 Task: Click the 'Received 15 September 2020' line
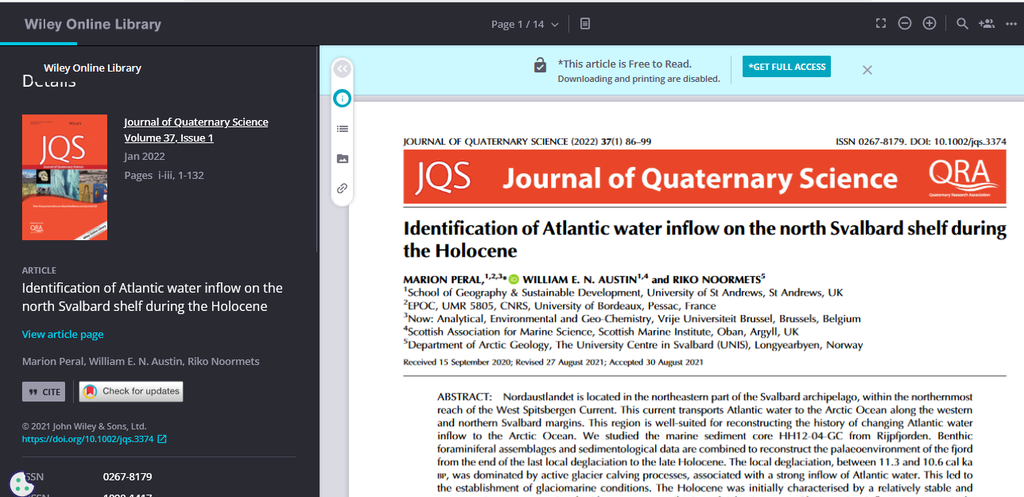(x=553, y=362)
